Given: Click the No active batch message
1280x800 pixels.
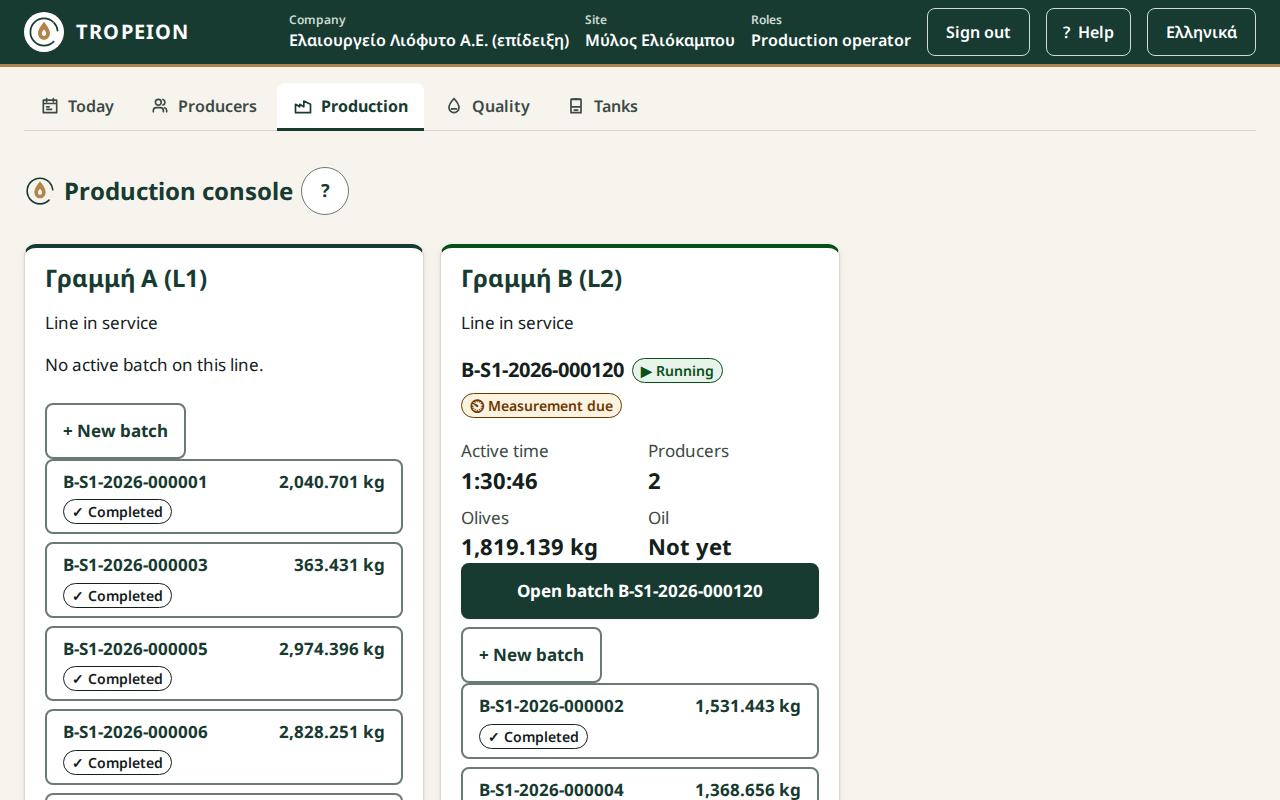Looking at the screenshot, I should [x=154, y=365].
